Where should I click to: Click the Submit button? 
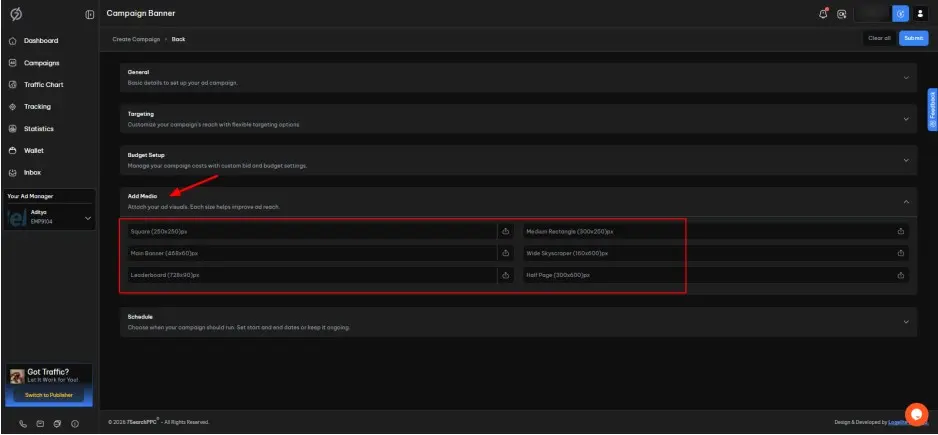[913, 38]
